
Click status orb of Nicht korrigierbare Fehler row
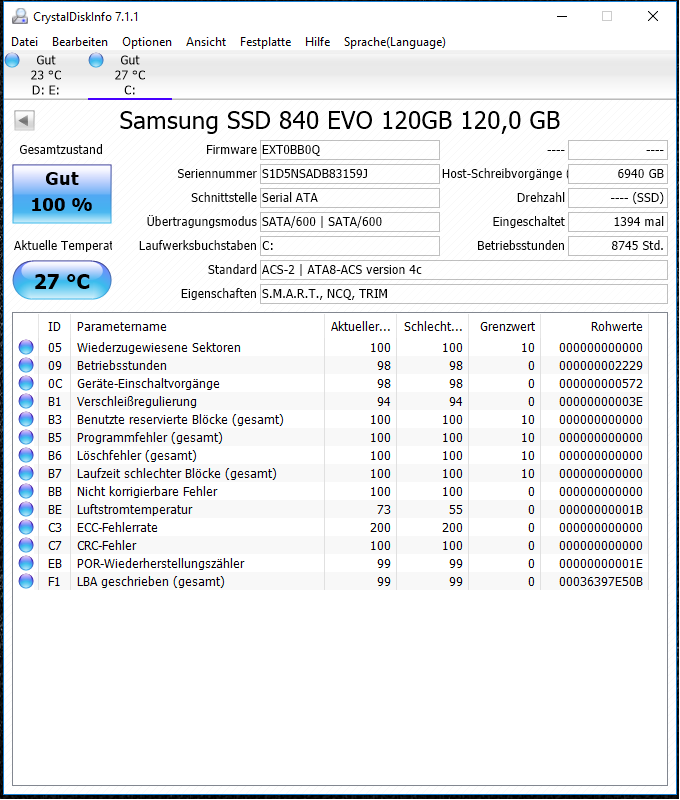26,491
